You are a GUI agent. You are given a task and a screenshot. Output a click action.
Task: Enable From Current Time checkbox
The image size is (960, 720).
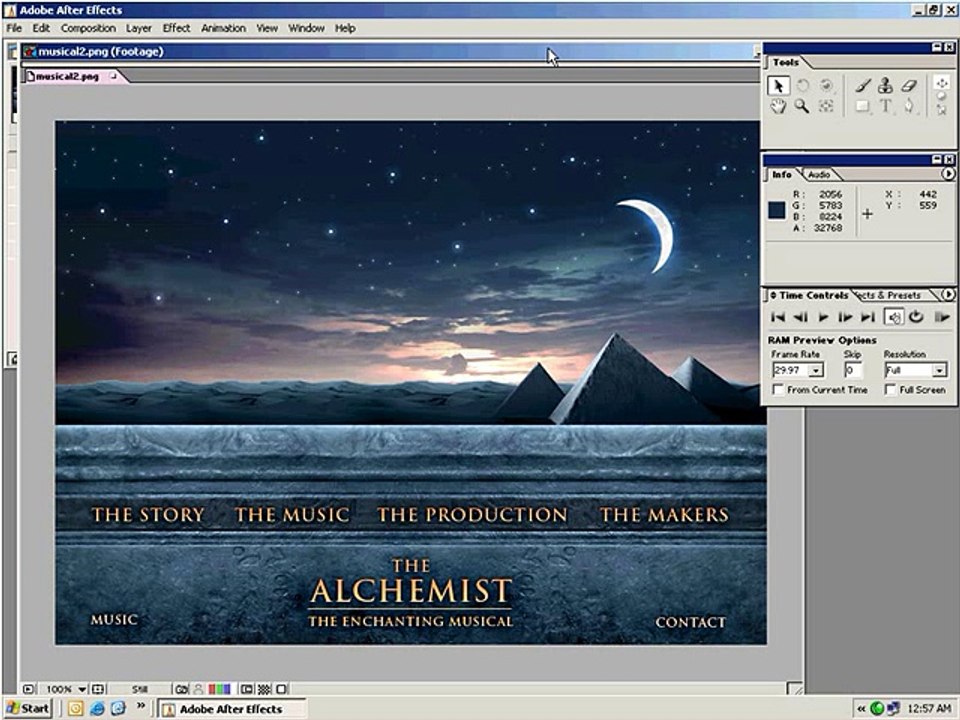(778, 389)
